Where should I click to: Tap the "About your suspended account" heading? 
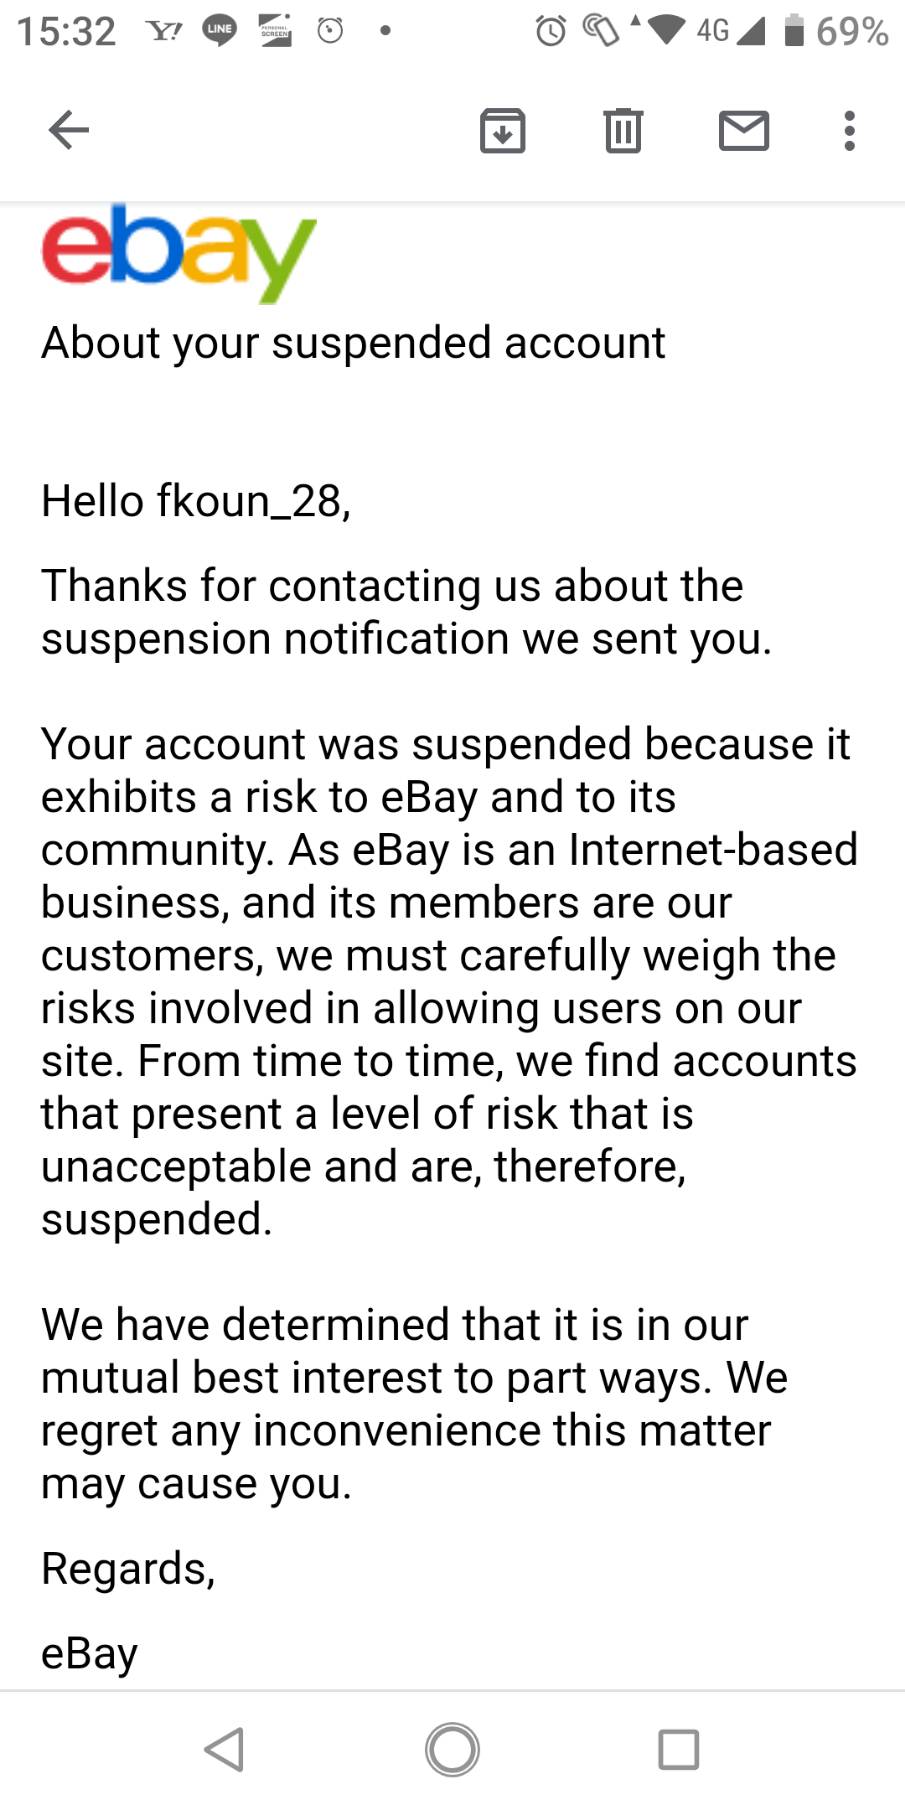click(353, 343)
